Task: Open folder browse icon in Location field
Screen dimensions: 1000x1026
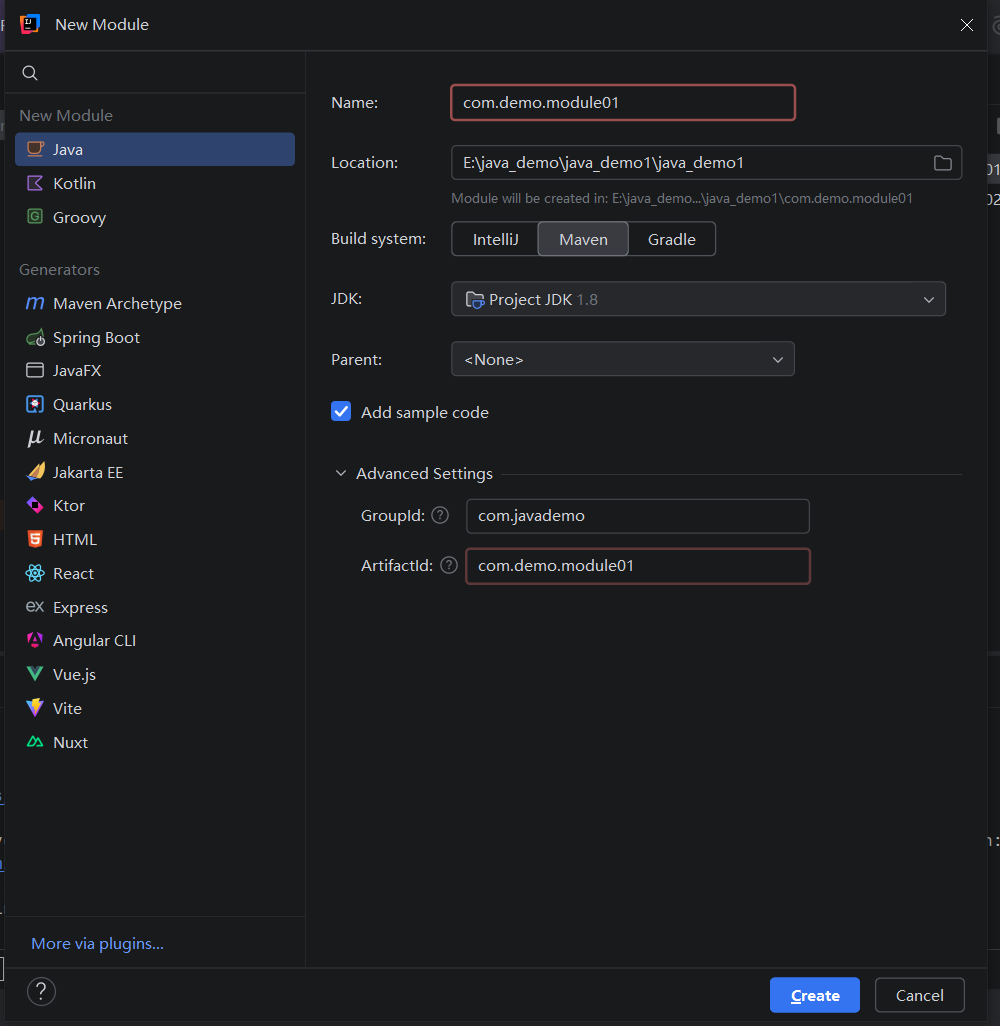Action: [942, 163]
